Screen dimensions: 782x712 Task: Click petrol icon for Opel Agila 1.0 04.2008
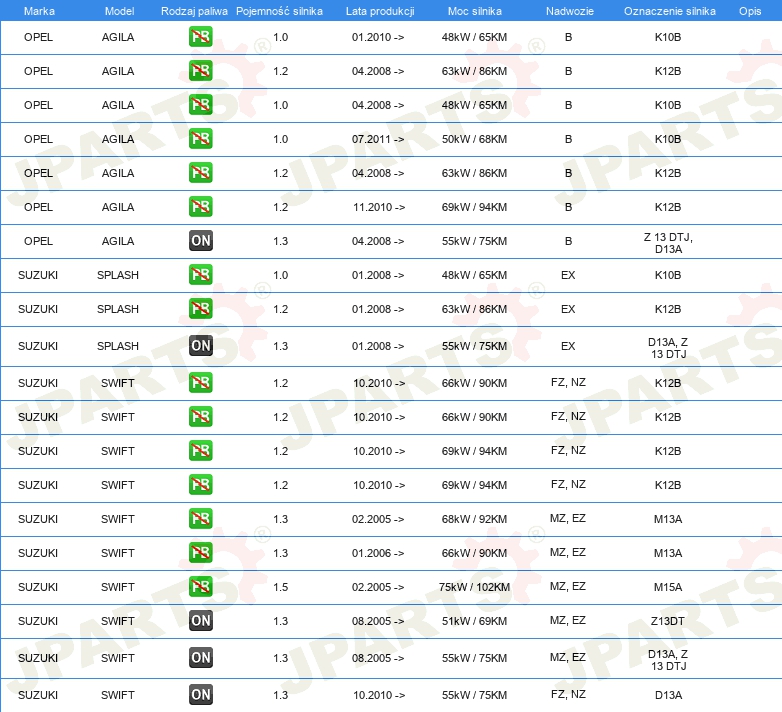tap(200, 105)
